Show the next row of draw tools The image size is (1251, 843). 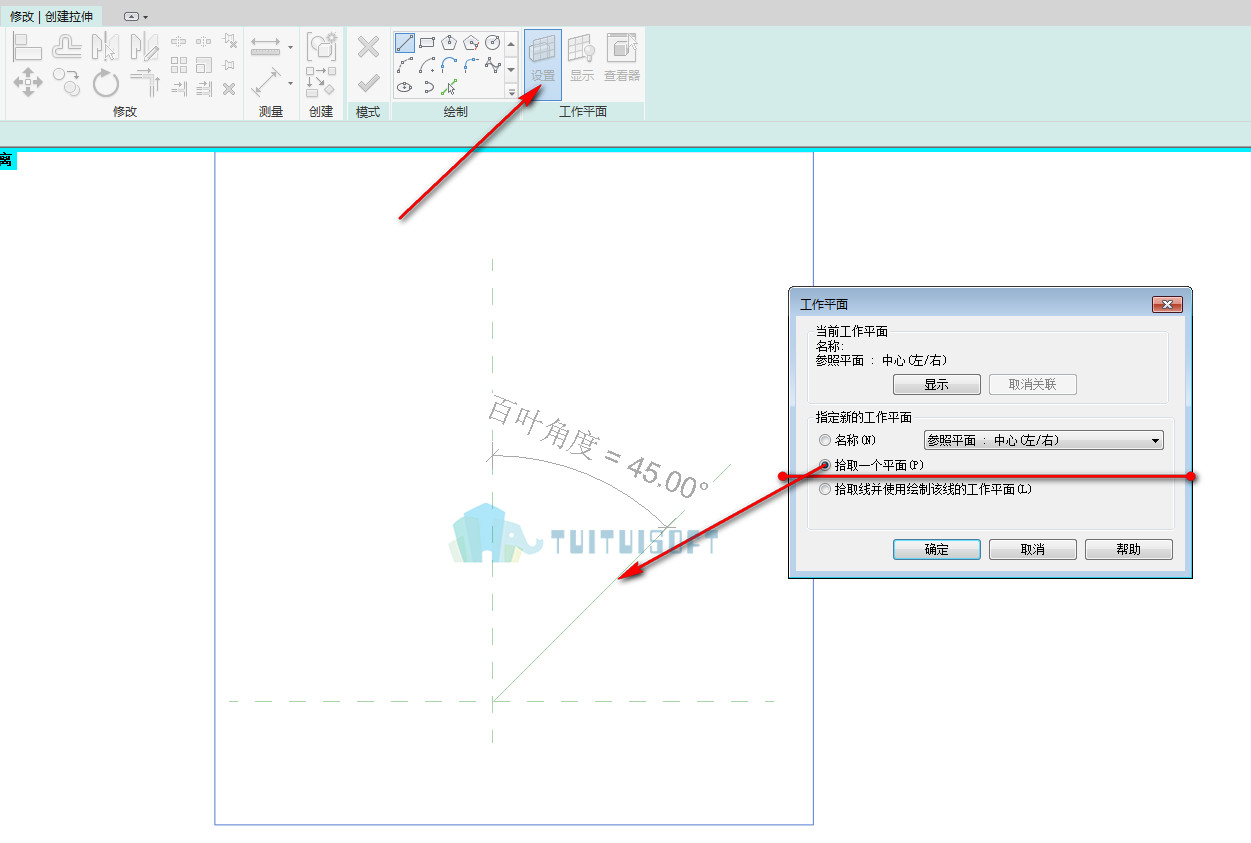click(x=511, y=70)
